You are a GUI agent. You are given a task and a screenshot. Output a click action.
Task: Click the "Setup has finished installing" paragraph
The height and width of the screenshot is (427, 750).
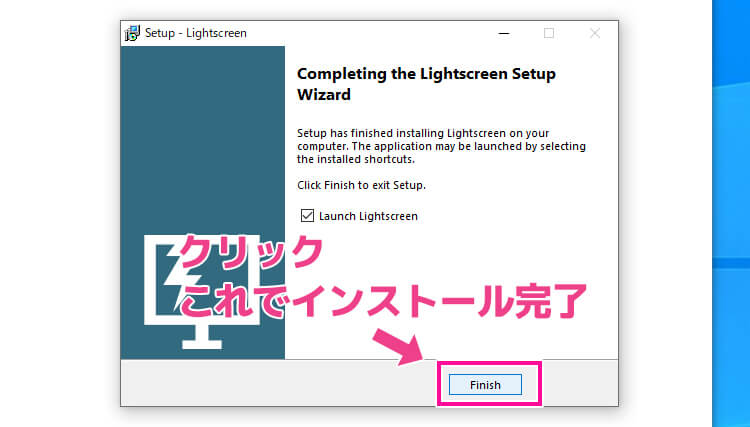(x=441, y=146)
